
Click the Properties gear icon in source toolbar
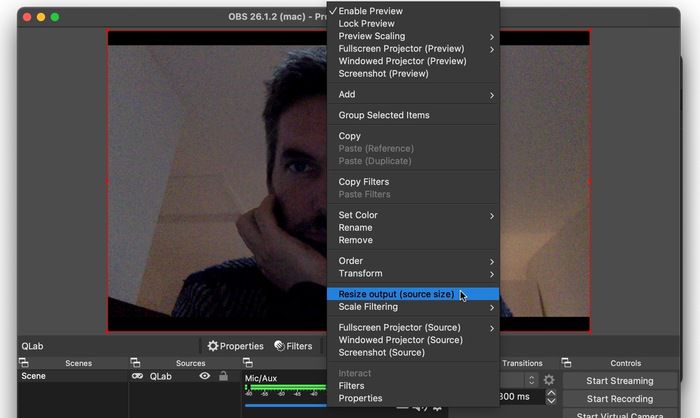[x=213, y=346]
